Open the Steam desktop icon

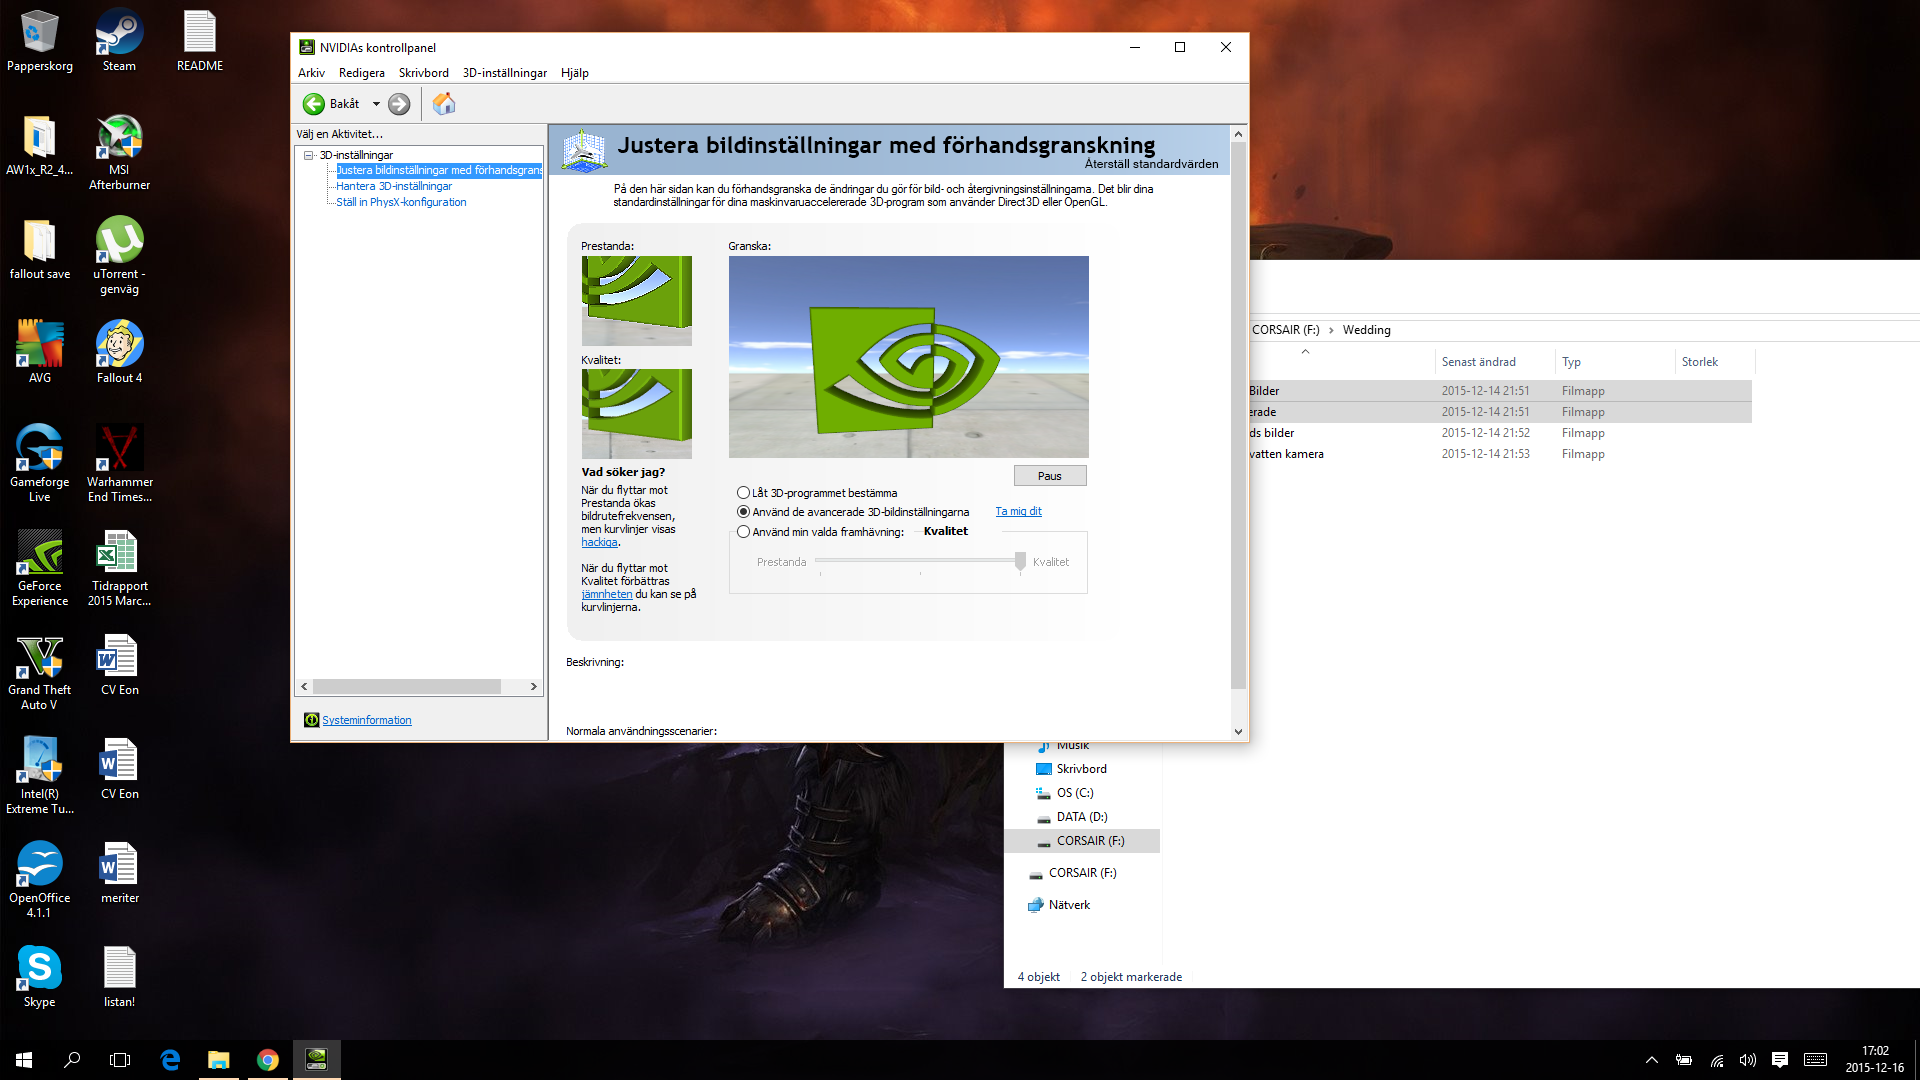119,41
